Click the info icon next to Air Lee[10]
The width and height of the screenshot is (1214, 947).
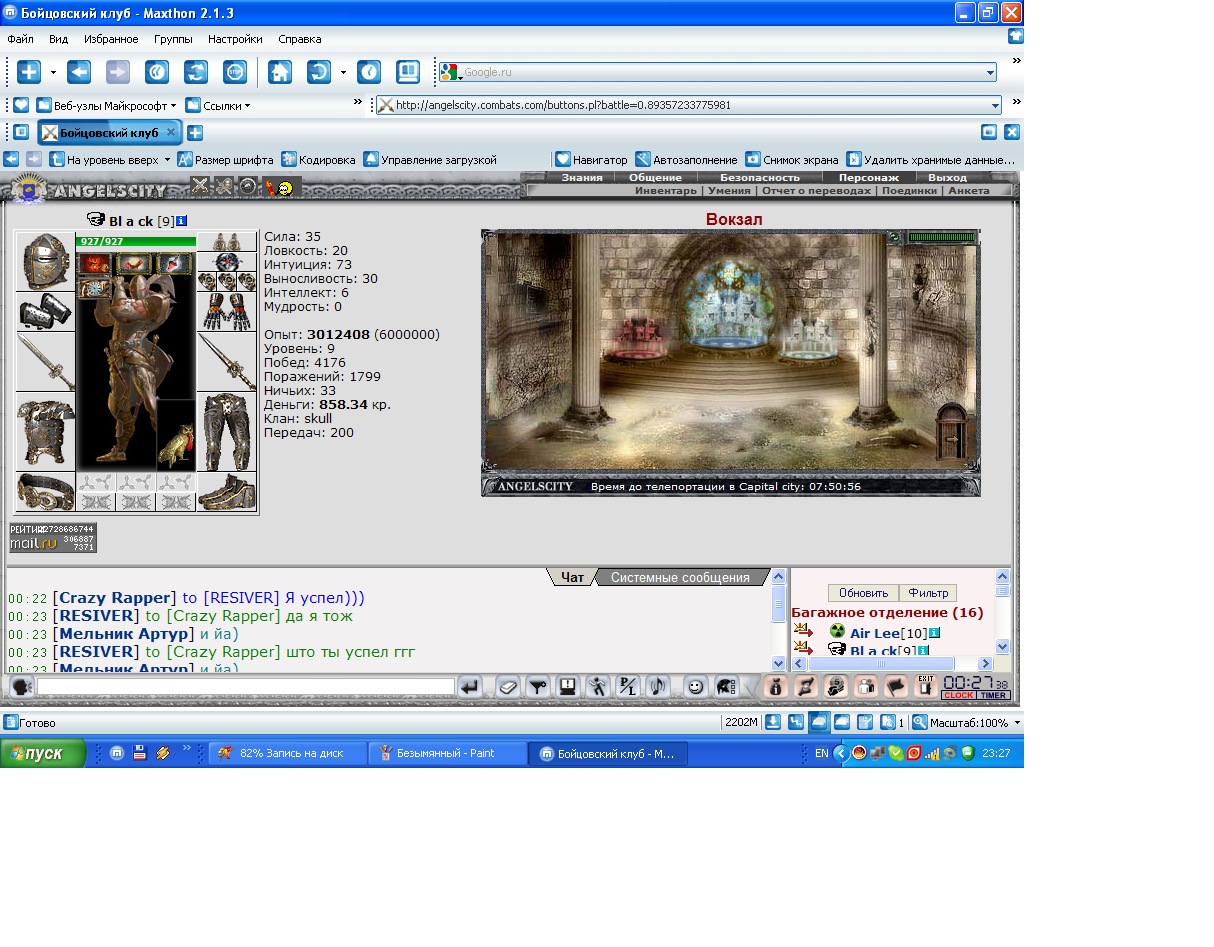coord(934,633)
